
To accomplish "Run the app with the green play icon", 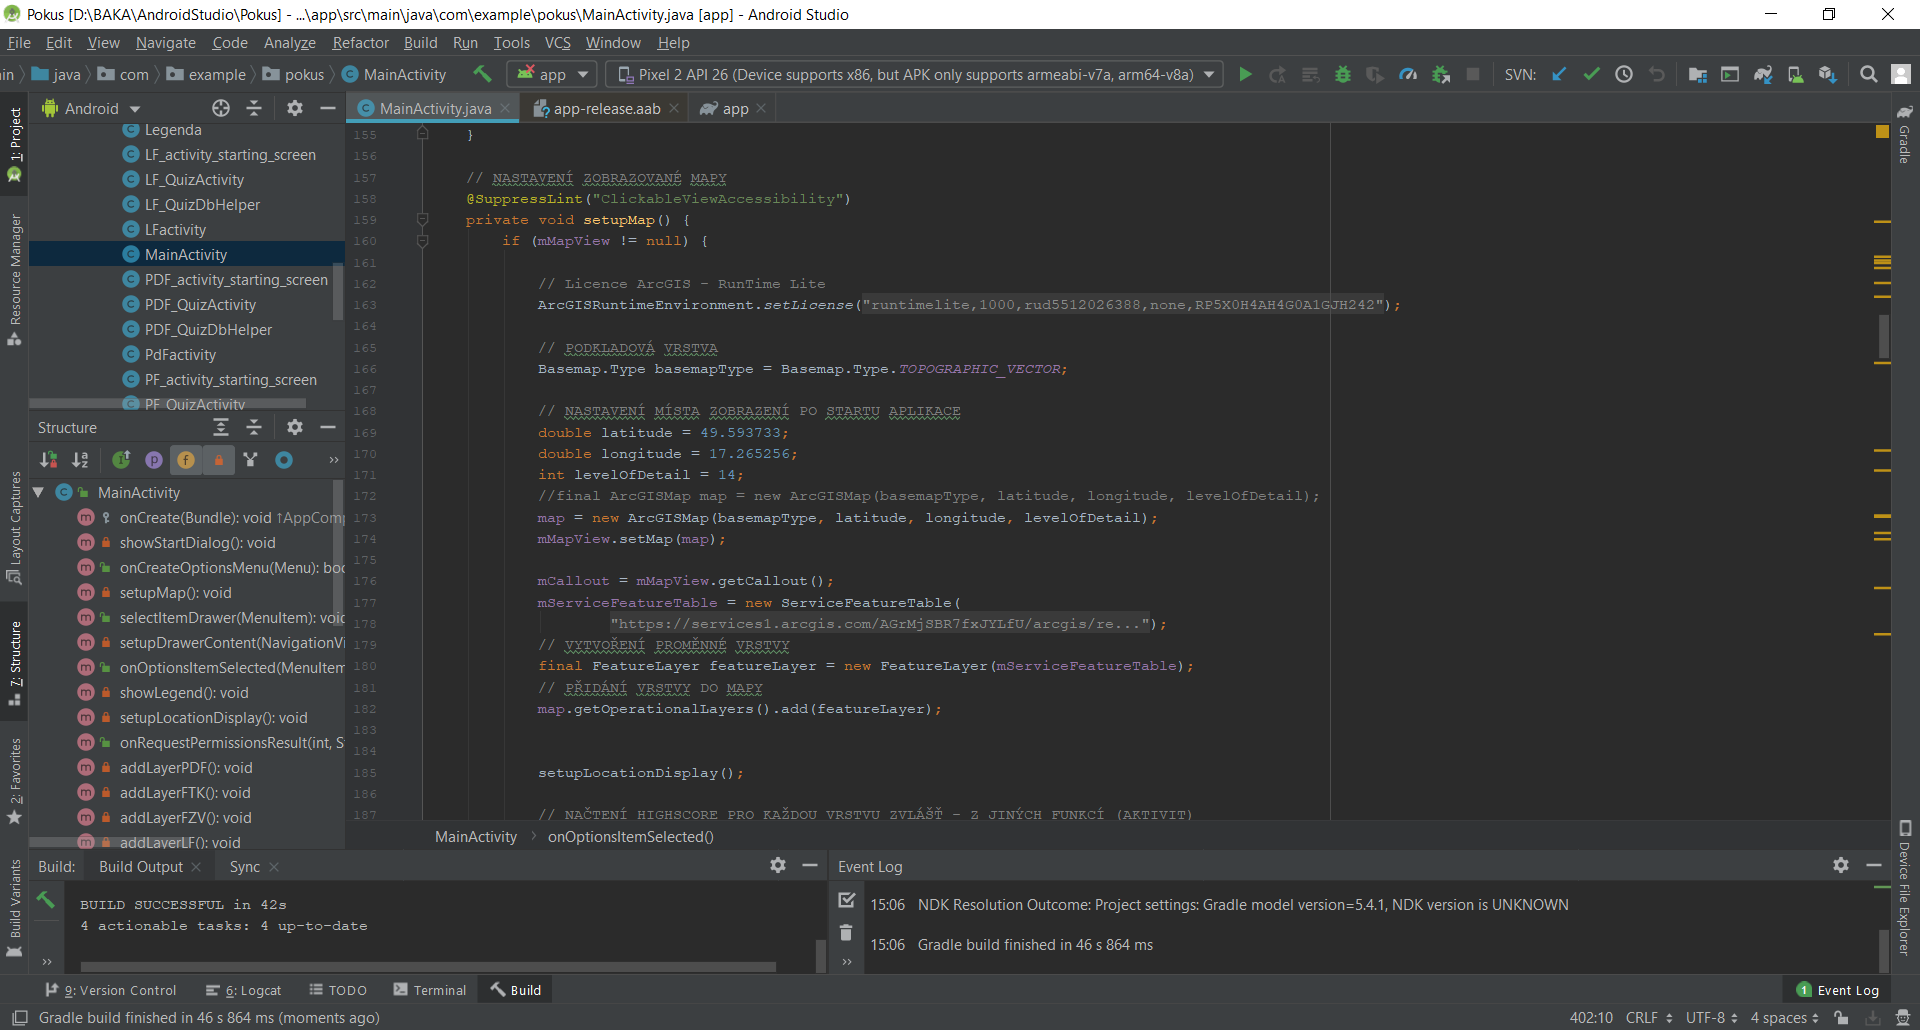I will pyautogui.click(x=1245, y=75).
